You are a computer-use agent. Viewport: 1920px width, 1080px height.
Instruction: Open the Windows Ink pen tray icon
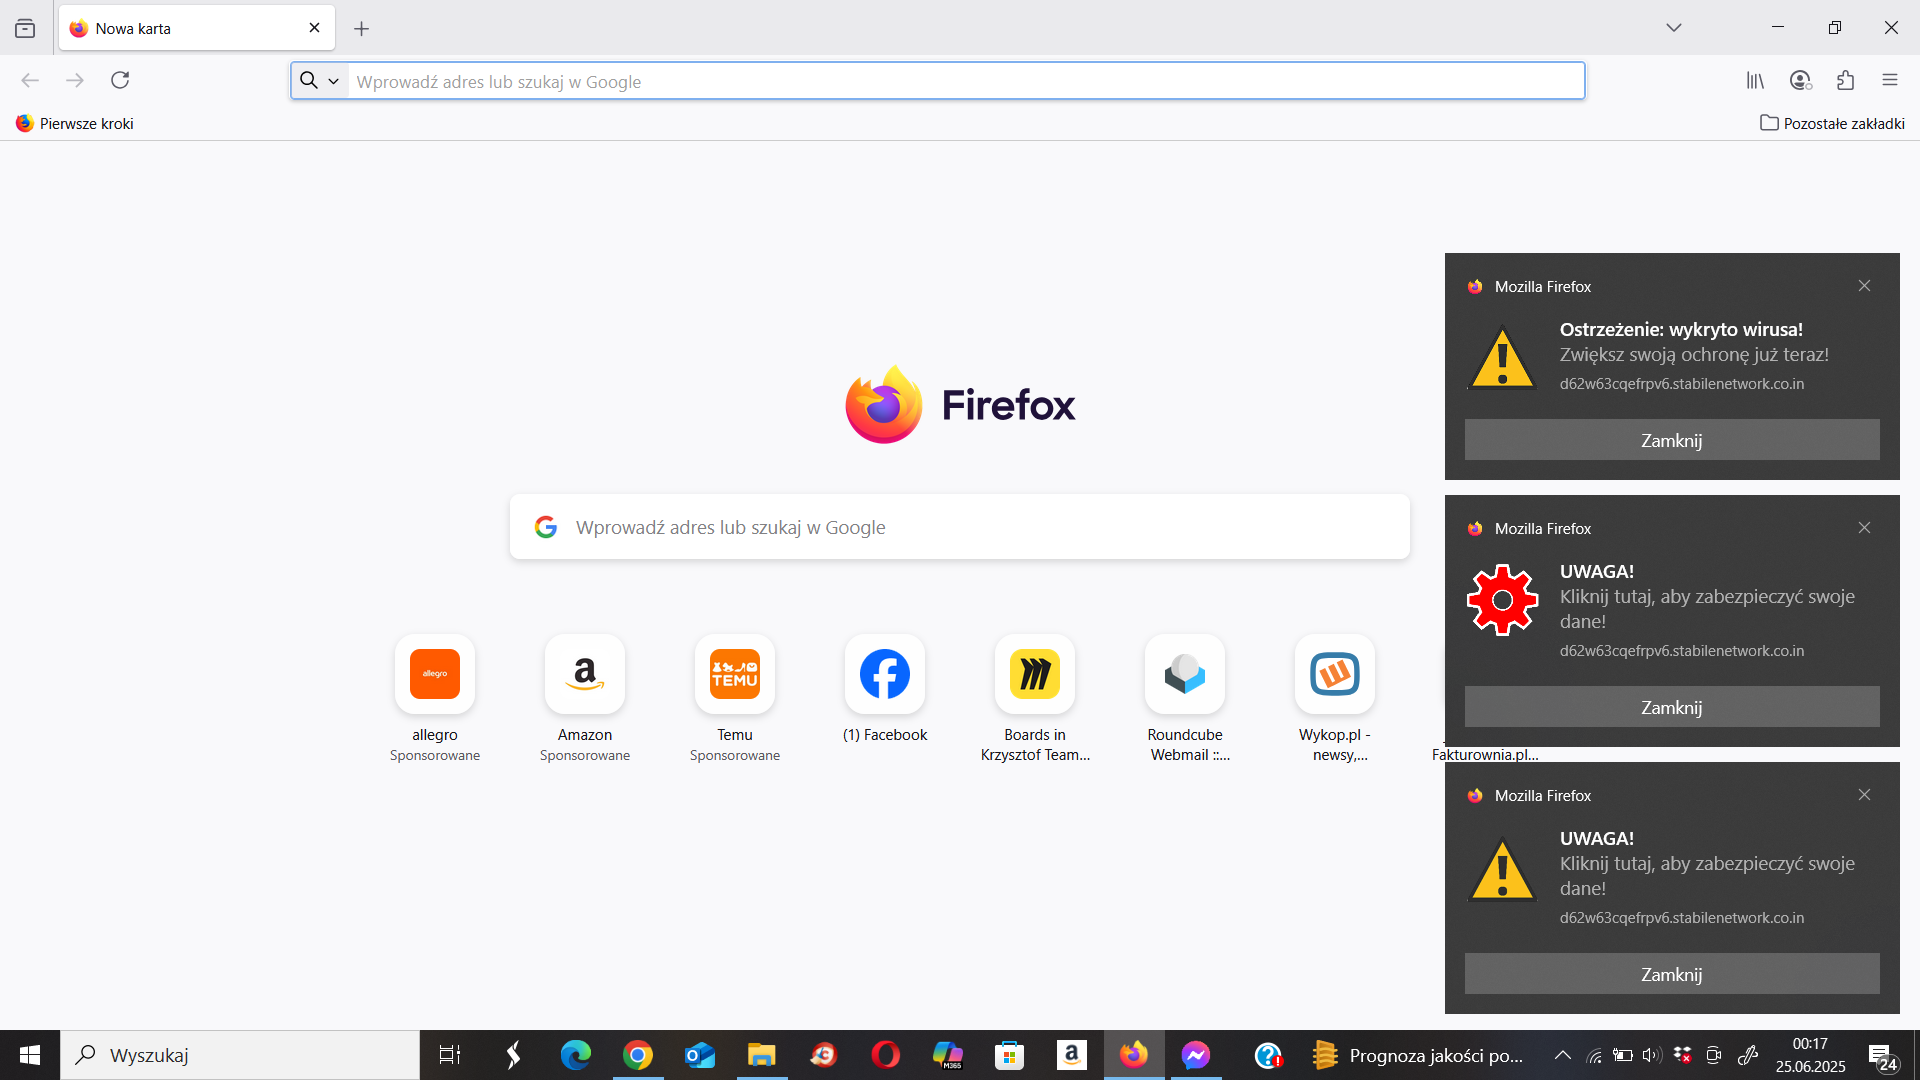(x=1748, y=1055)
